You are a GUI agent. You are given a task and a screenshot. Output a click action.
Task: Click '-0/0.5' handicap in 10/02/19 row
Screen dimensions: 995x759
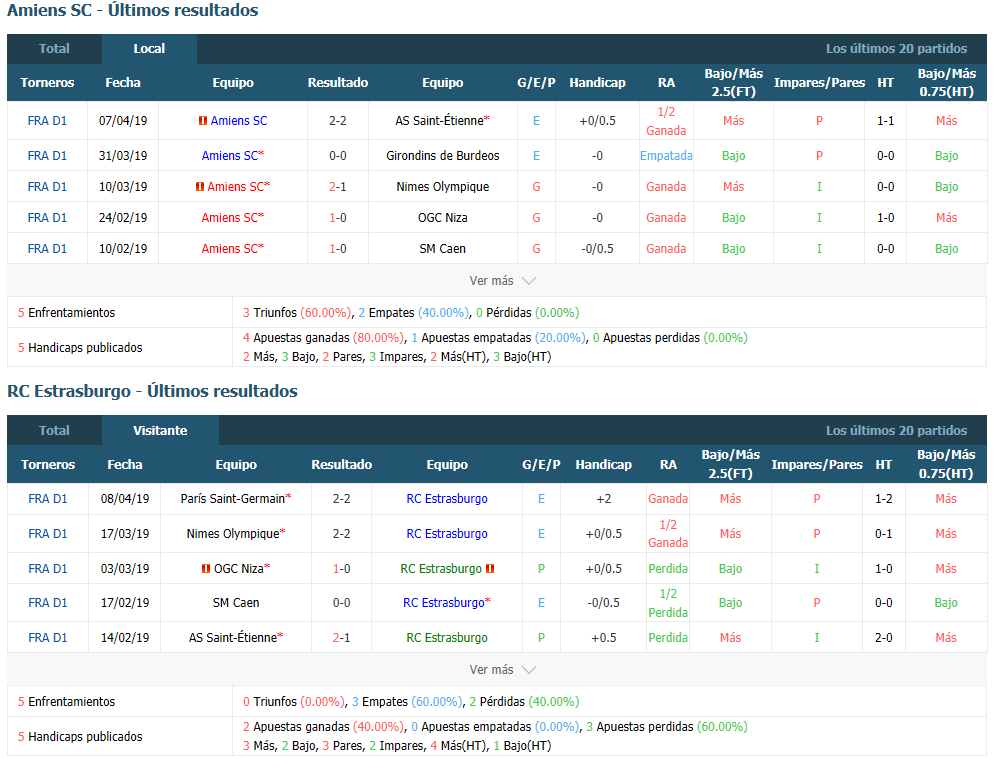(597, 249)
